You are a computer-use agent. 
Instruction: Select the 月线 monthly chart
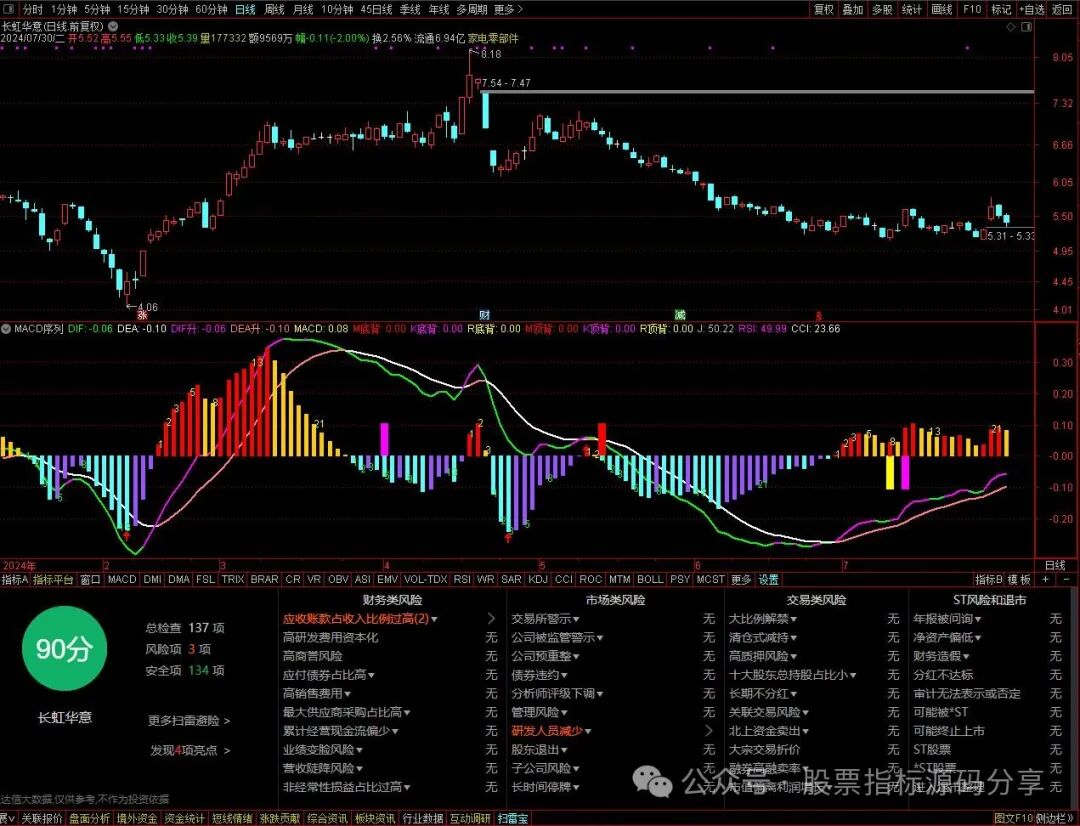click(303, 9)
